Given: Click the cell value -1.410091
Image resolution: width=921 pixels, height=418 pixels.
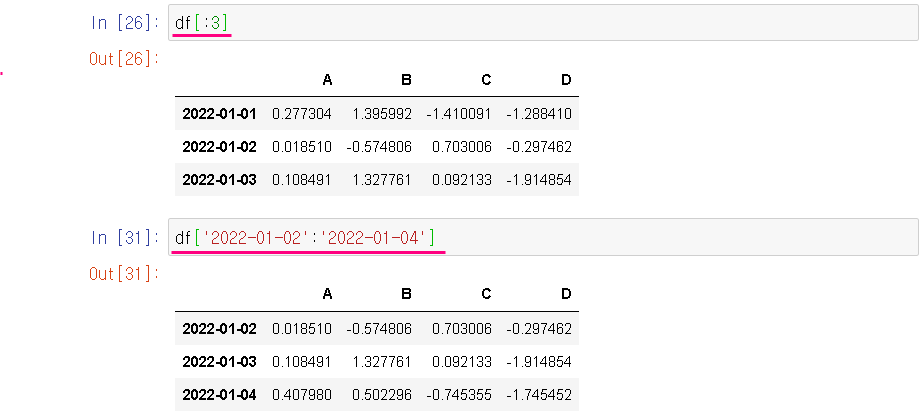Looking at the screenshot, I should pos(459,113).
